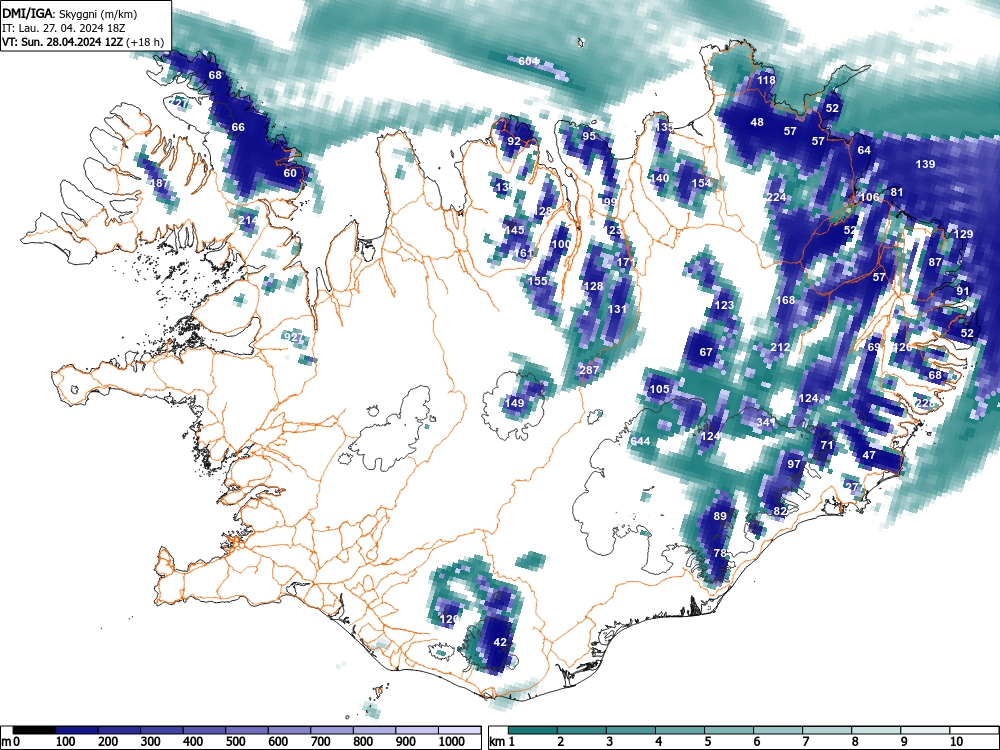Click the '71' visibility value

[x=827, y=446]
